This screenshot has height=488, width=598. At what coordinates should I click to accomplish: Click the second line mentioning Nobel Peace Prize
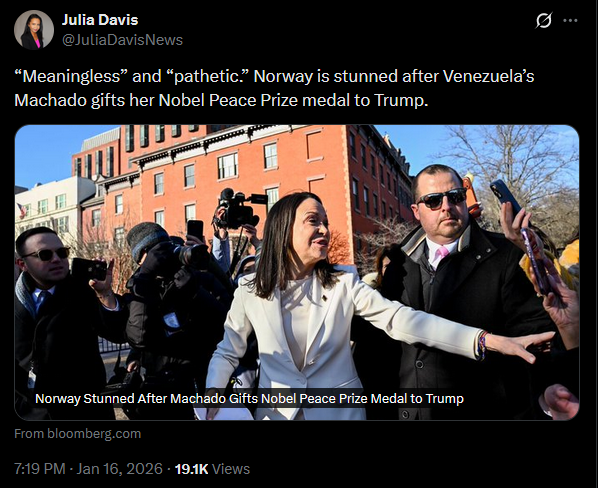(x=221, y=100)
